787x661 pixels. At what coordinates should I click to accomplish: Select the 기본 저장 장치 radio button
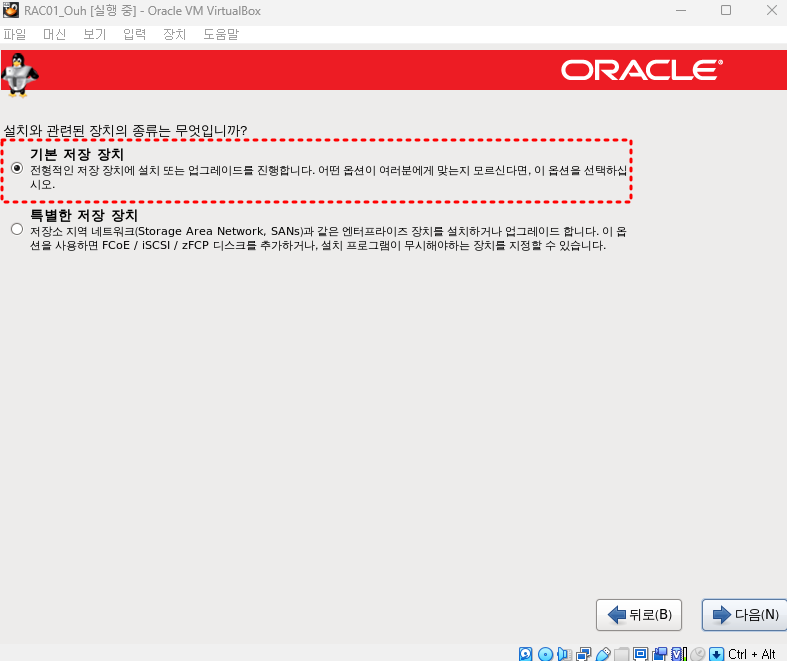coord(17,168)
